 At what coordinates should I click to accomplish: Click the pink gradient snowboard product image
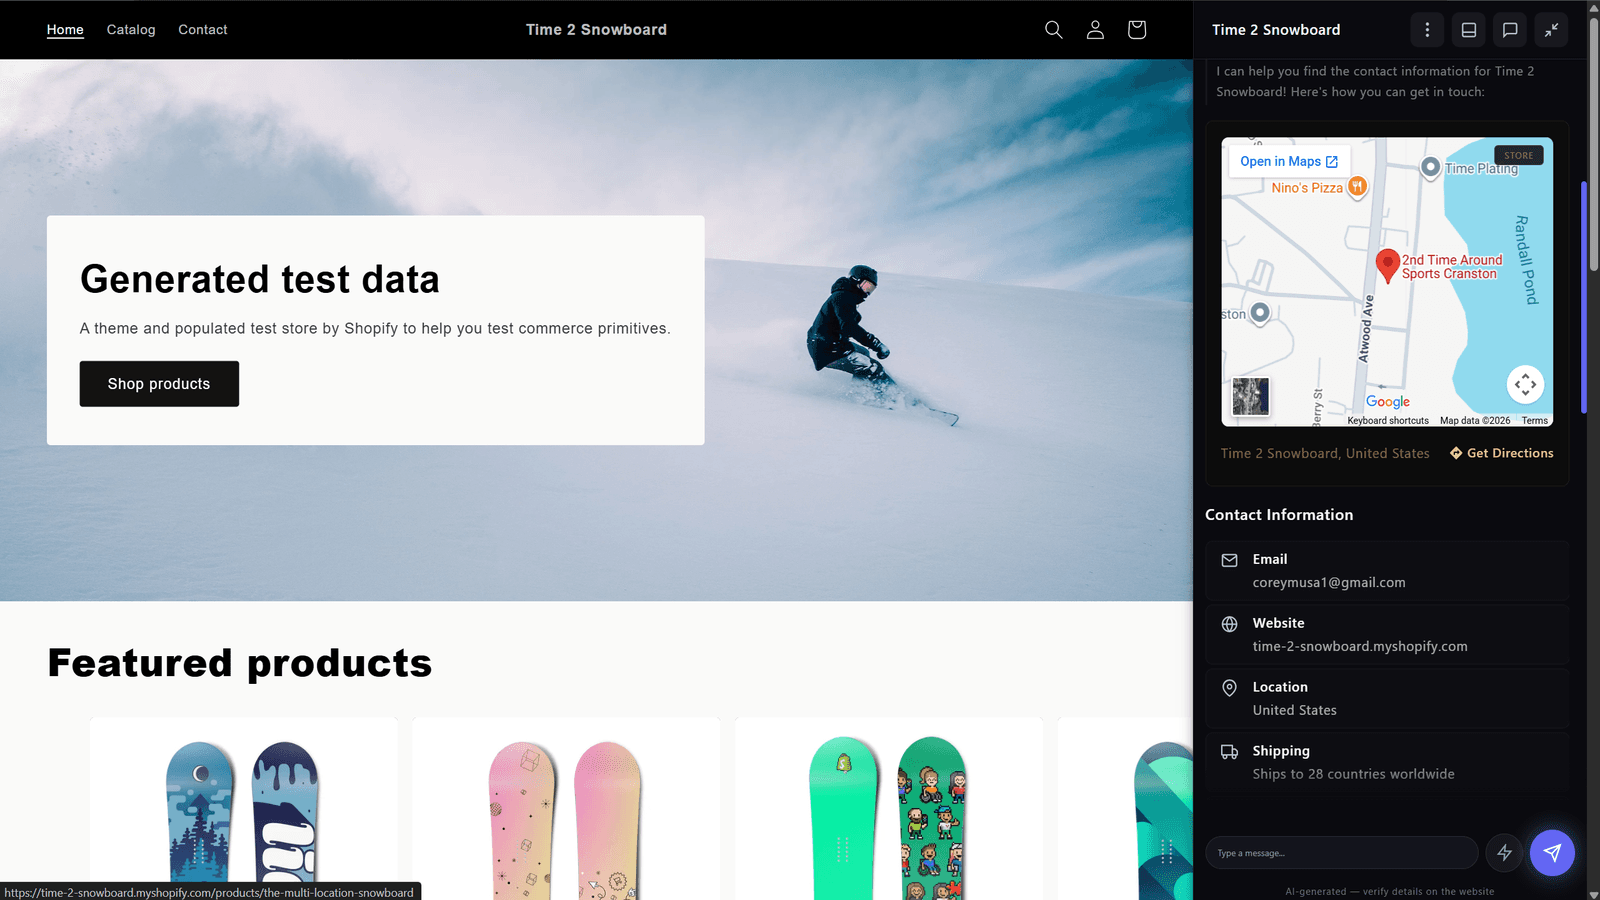pos(566,809)
